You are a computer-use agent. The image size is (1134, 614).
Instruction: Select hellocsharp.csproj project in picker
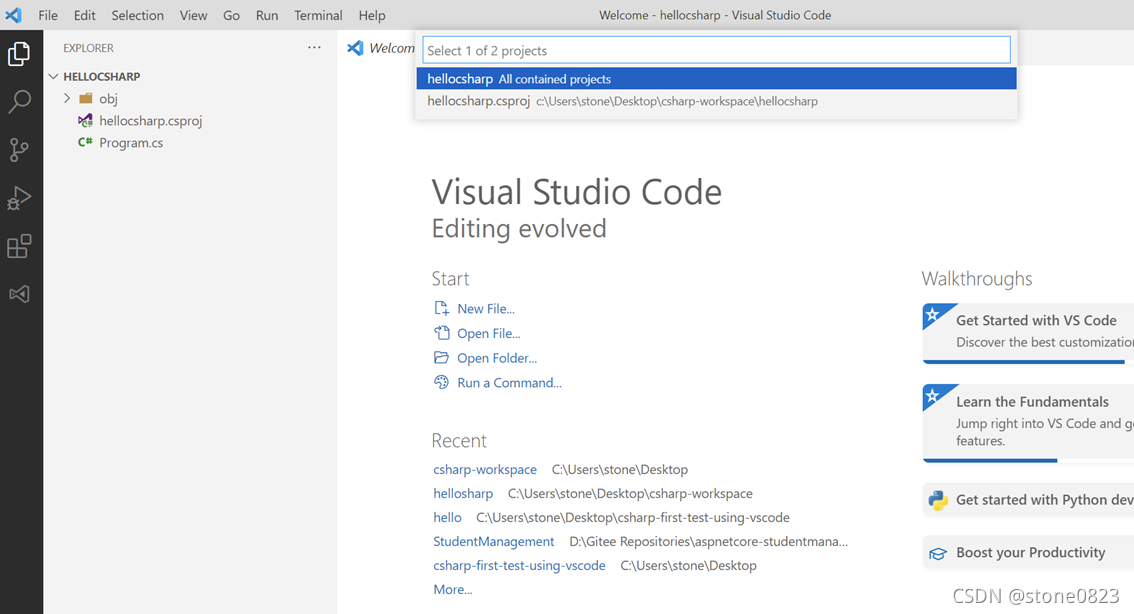coord(716,101)
